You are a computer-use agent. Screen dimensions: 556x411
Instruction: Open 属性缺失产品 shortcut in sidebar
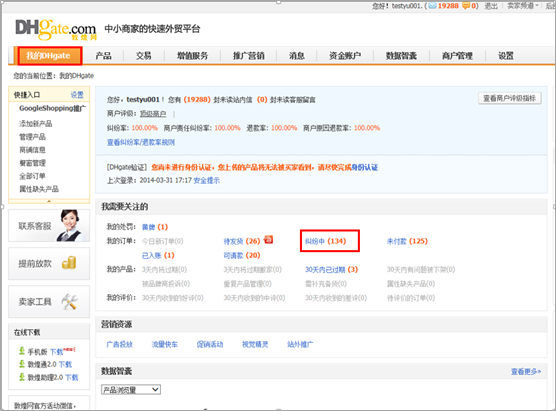(39, 189)
